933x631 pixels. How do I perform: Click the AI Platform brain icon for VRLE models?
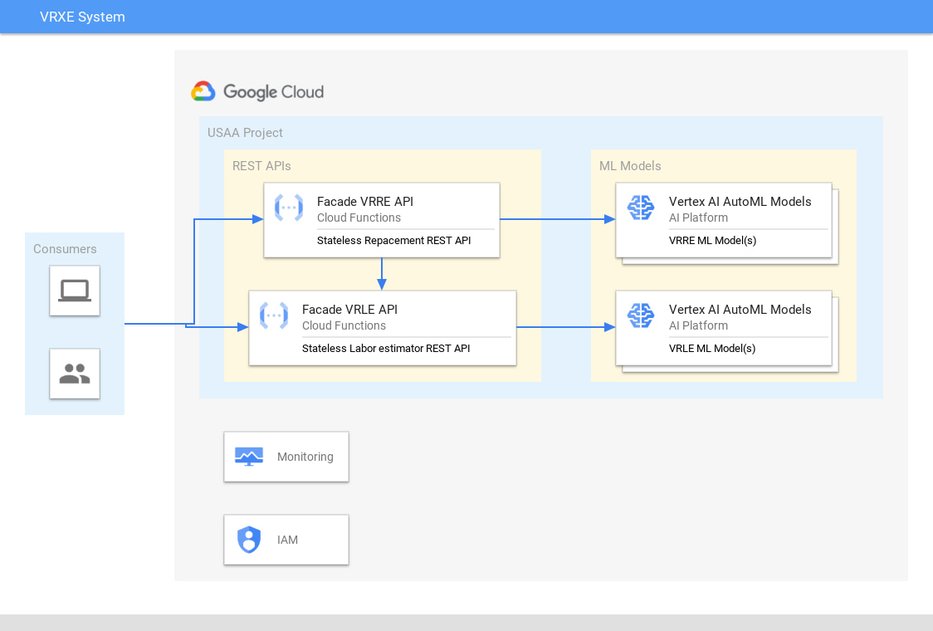(x=641, y=316)
